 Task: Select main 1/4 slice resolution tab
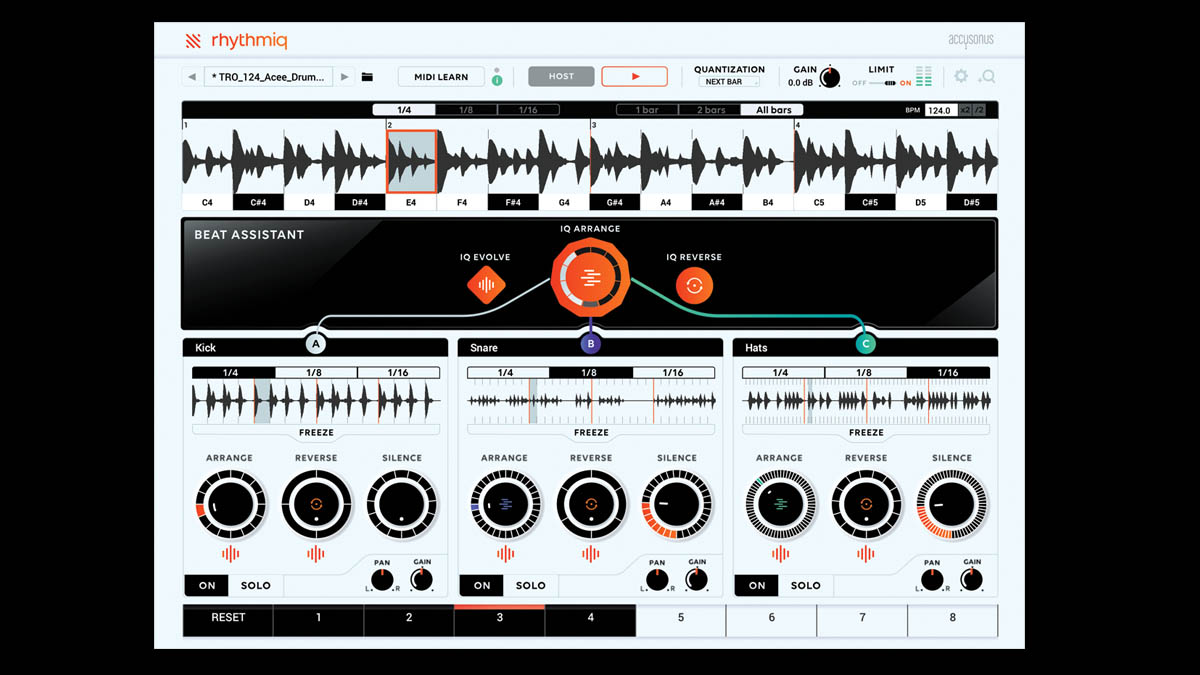point(403,110)
